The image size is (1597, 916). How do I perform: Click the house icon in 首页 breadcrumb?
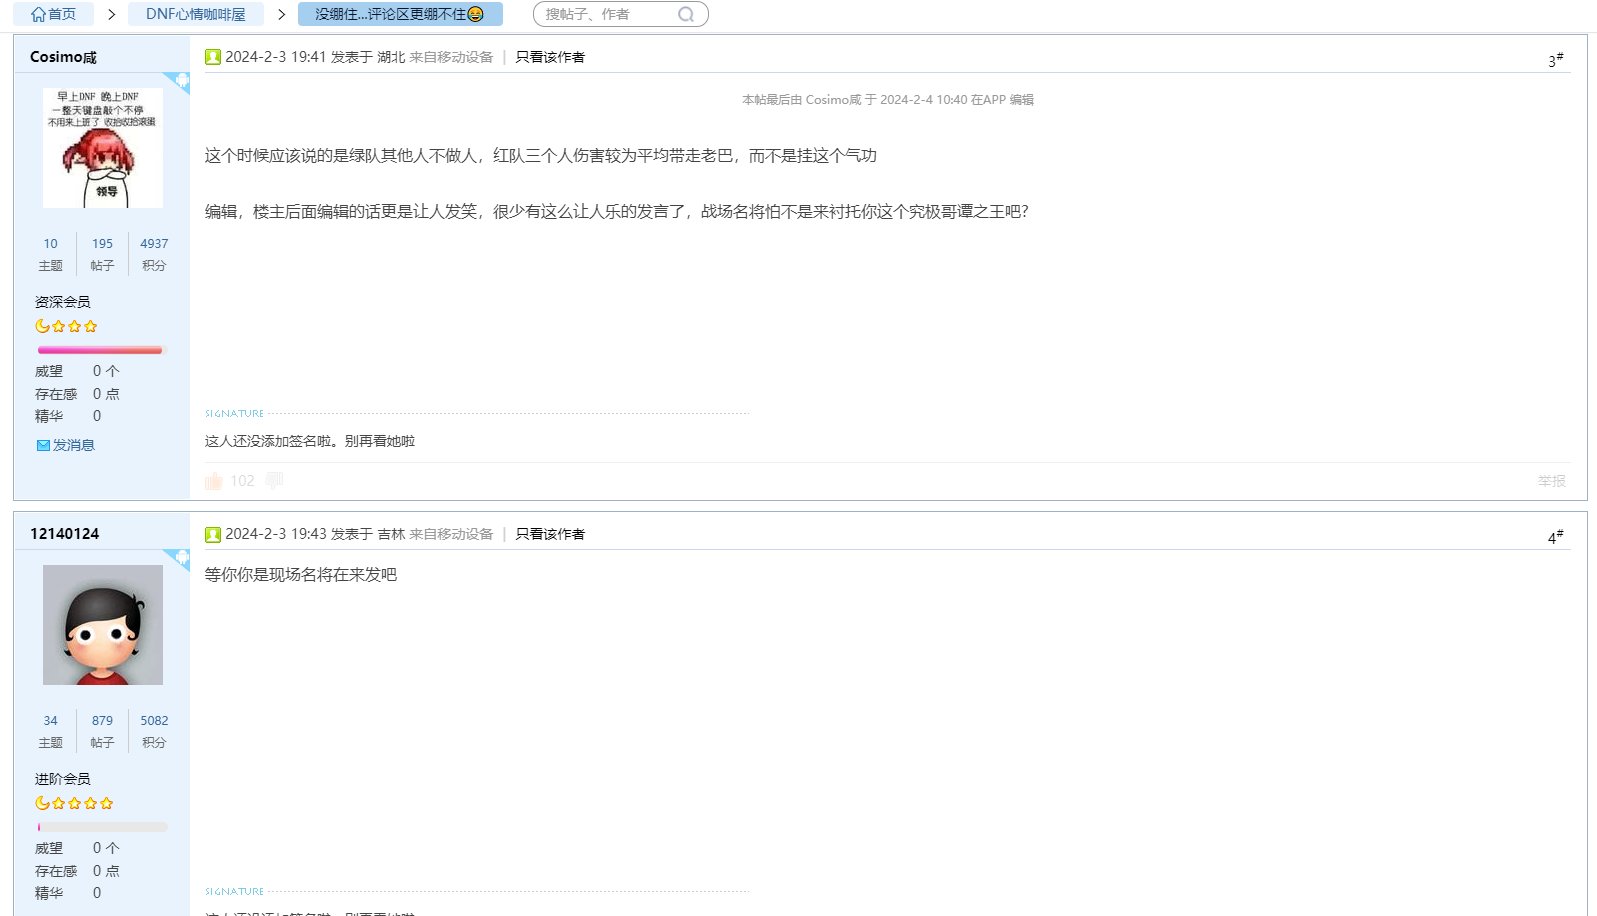point(38,14)
